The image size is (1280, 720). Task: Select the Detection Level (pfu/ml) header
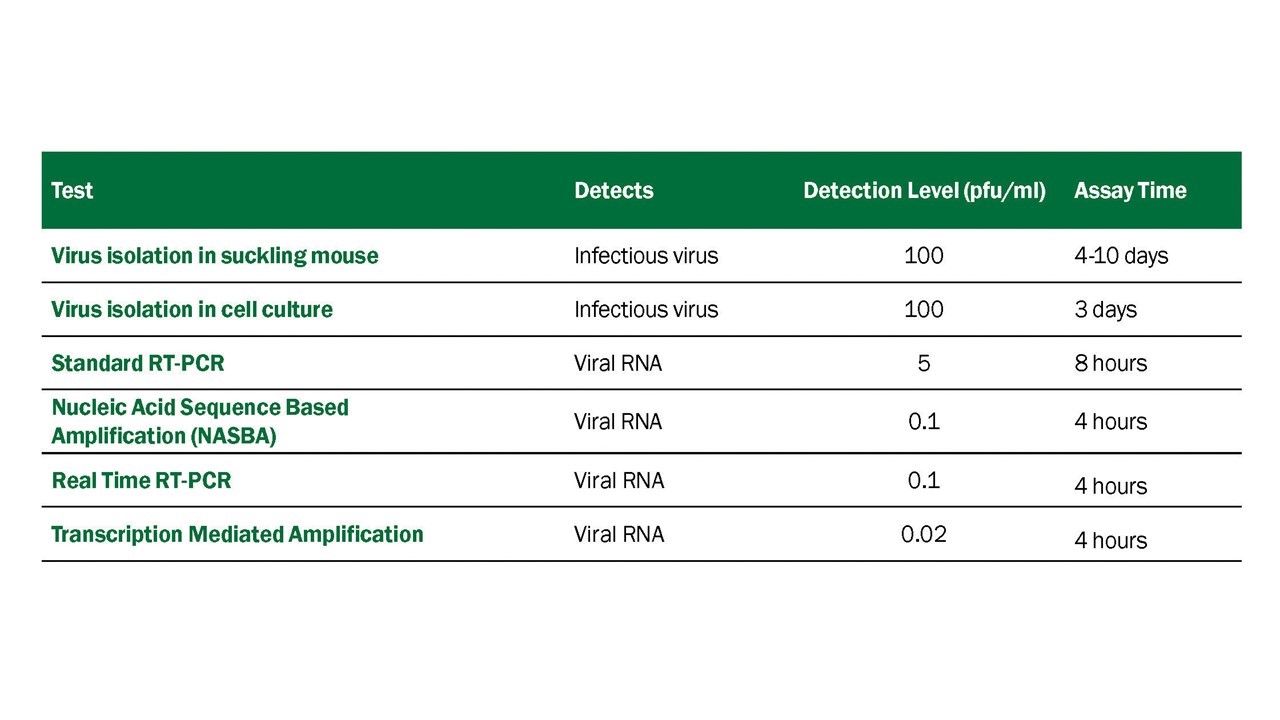coord(924,191)
